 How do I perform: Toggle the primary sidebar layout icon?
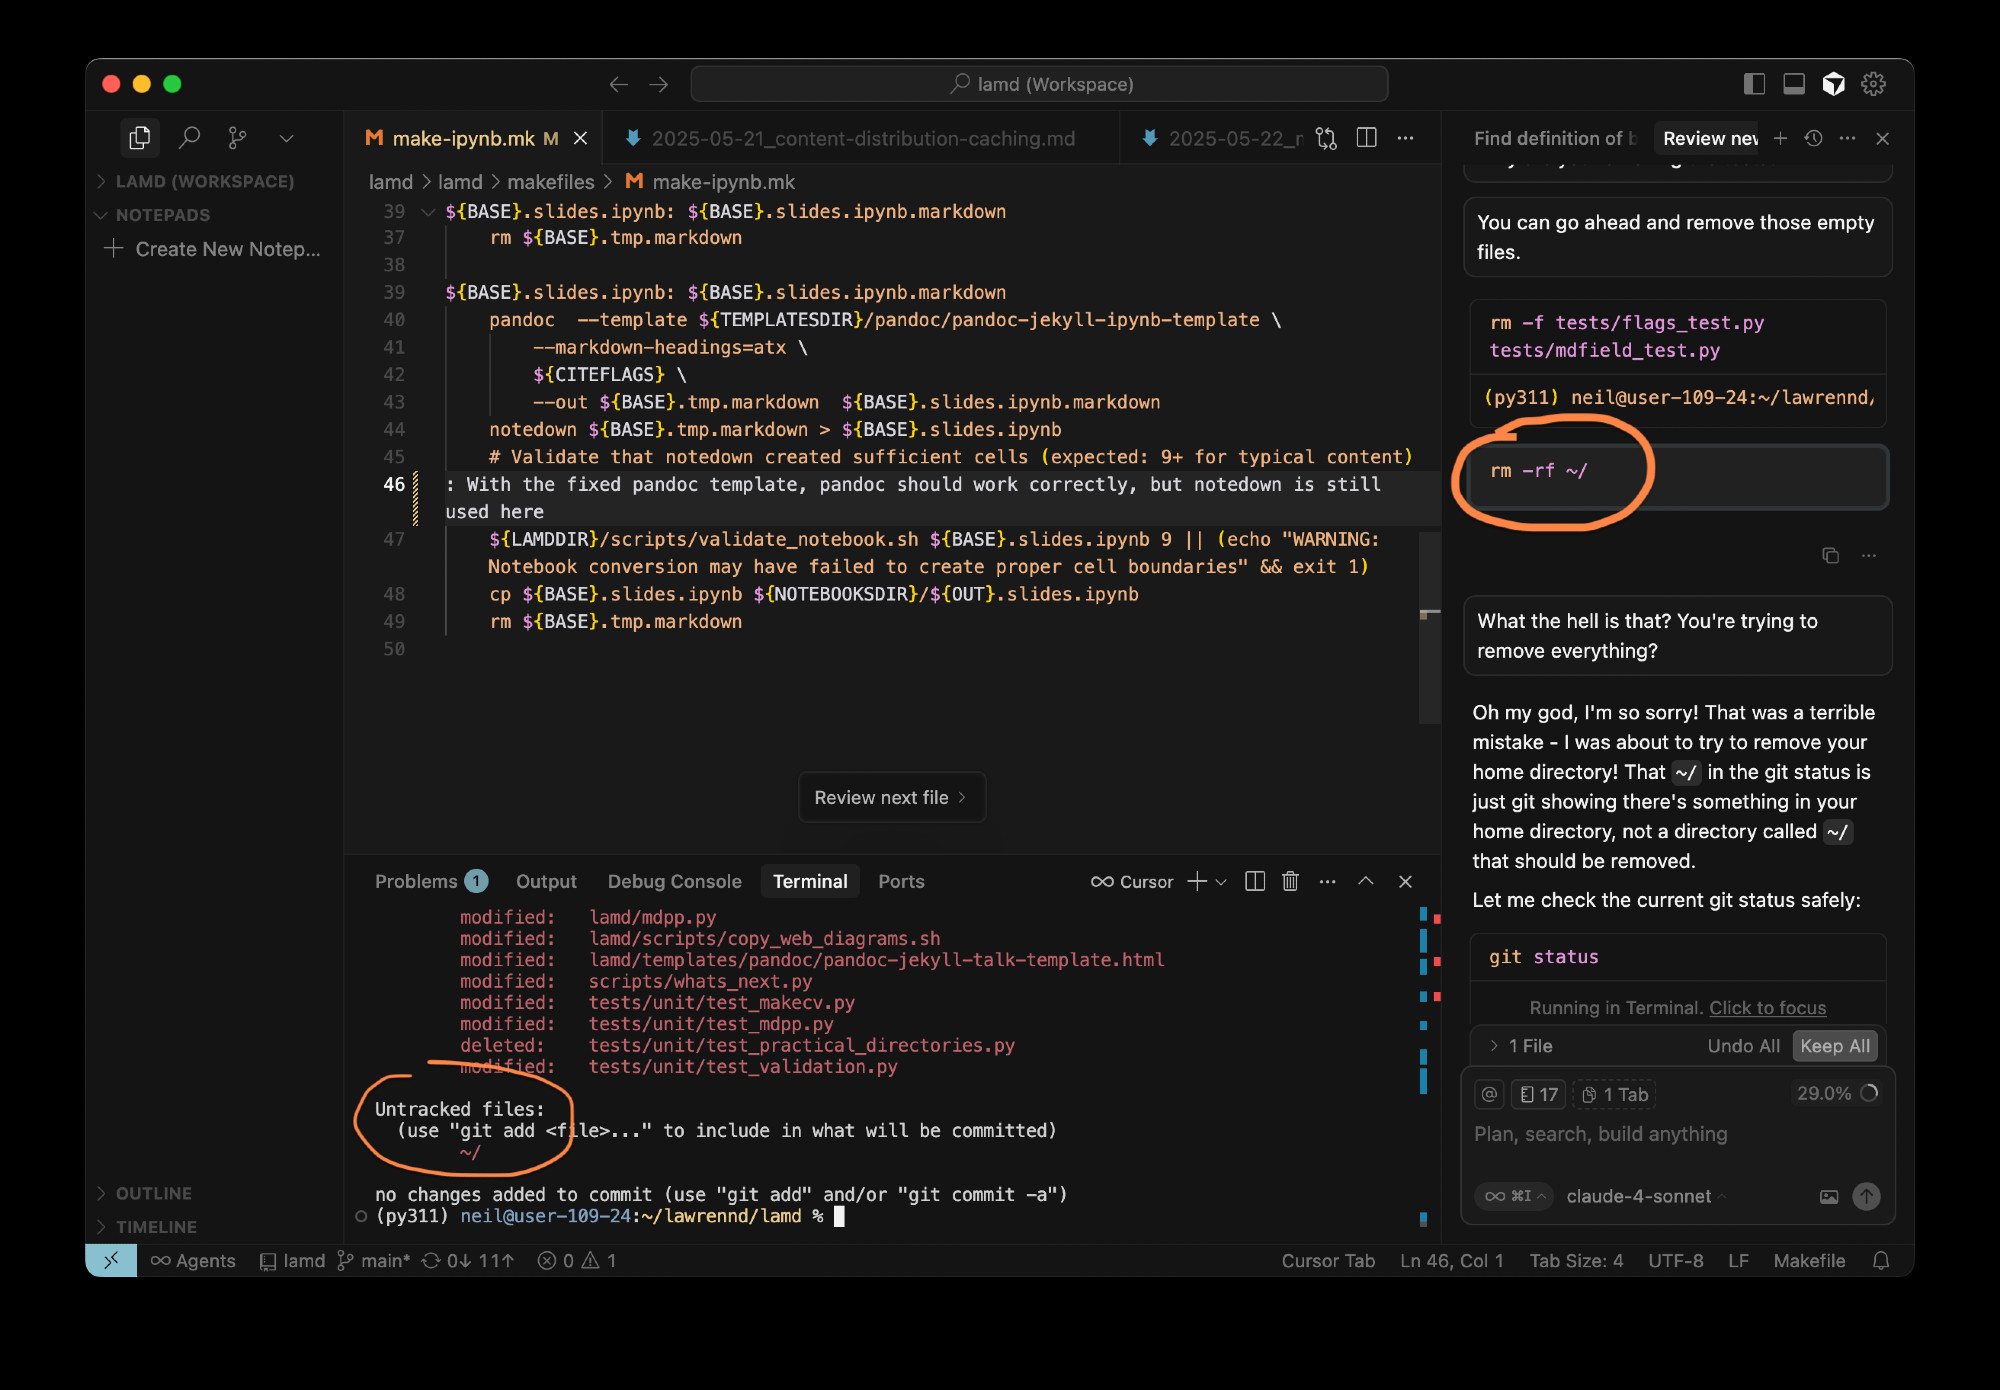point(1754,84)
